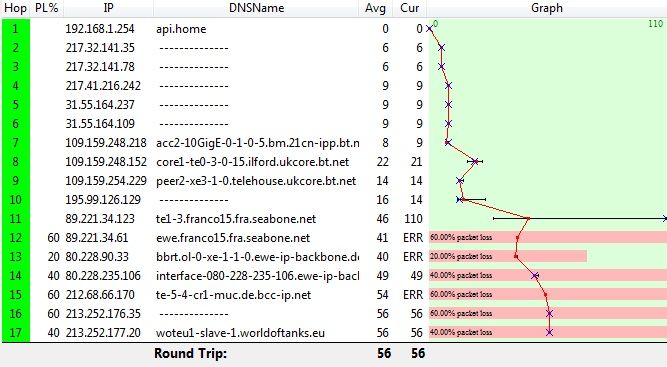Screen dimensions: 667x367
Task: Click the latency marker on hop 8 graph
Action: (x=476, y=162)
